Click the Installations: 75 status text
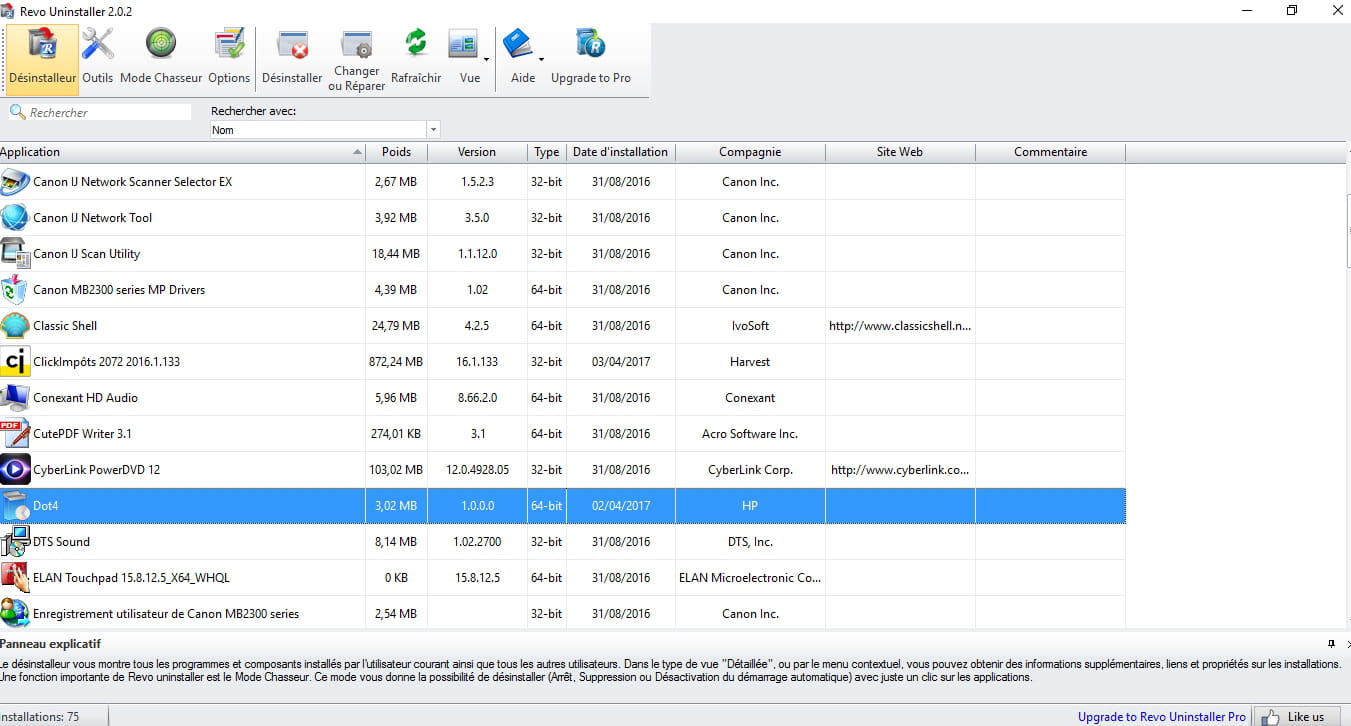1351x726 pixels. click(40, 717)
